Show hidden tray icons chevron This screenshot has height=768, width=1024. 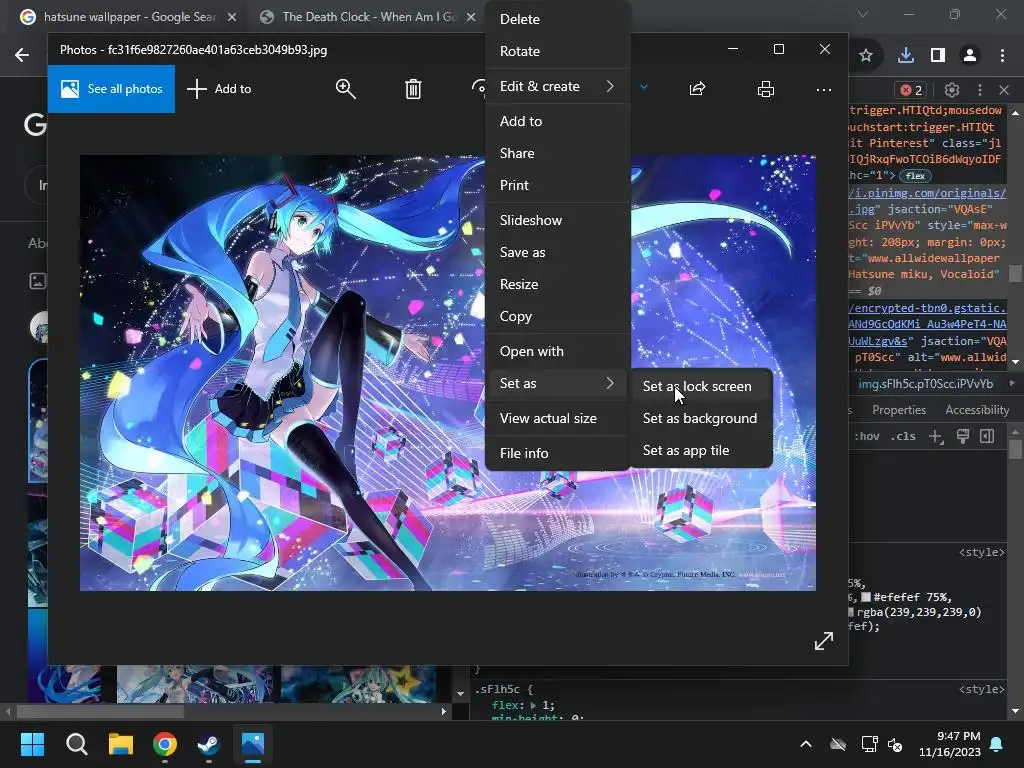click(806, 744)
